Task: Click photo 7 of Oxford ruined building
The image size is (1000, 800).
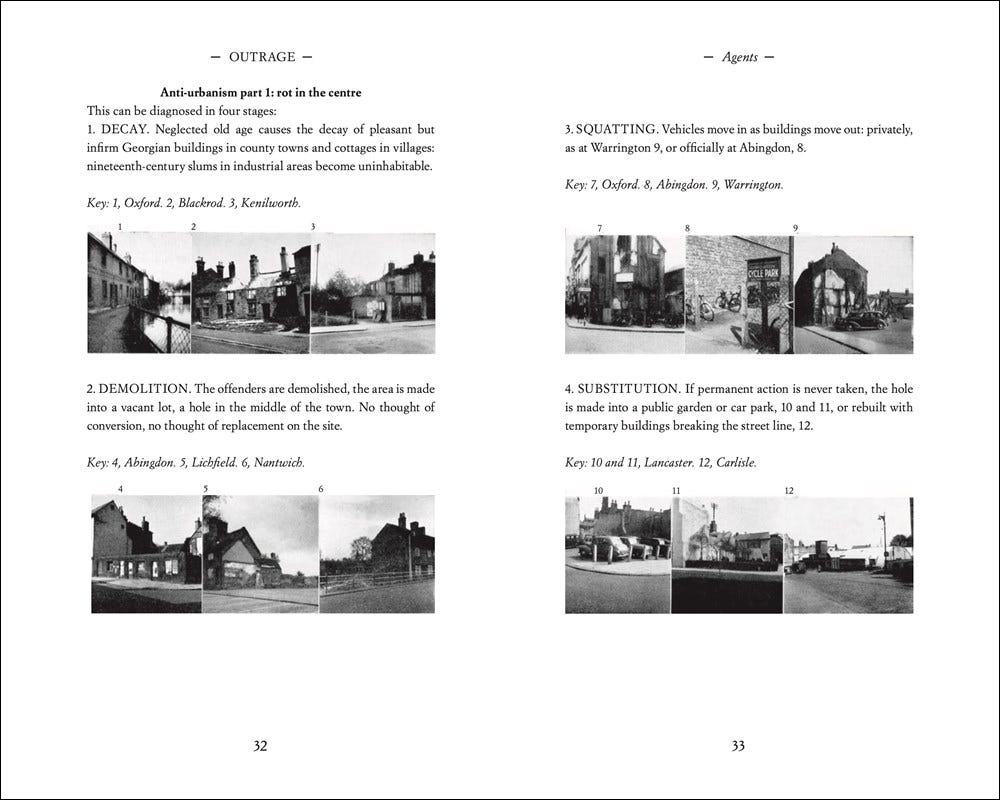Action: (625, 295)
